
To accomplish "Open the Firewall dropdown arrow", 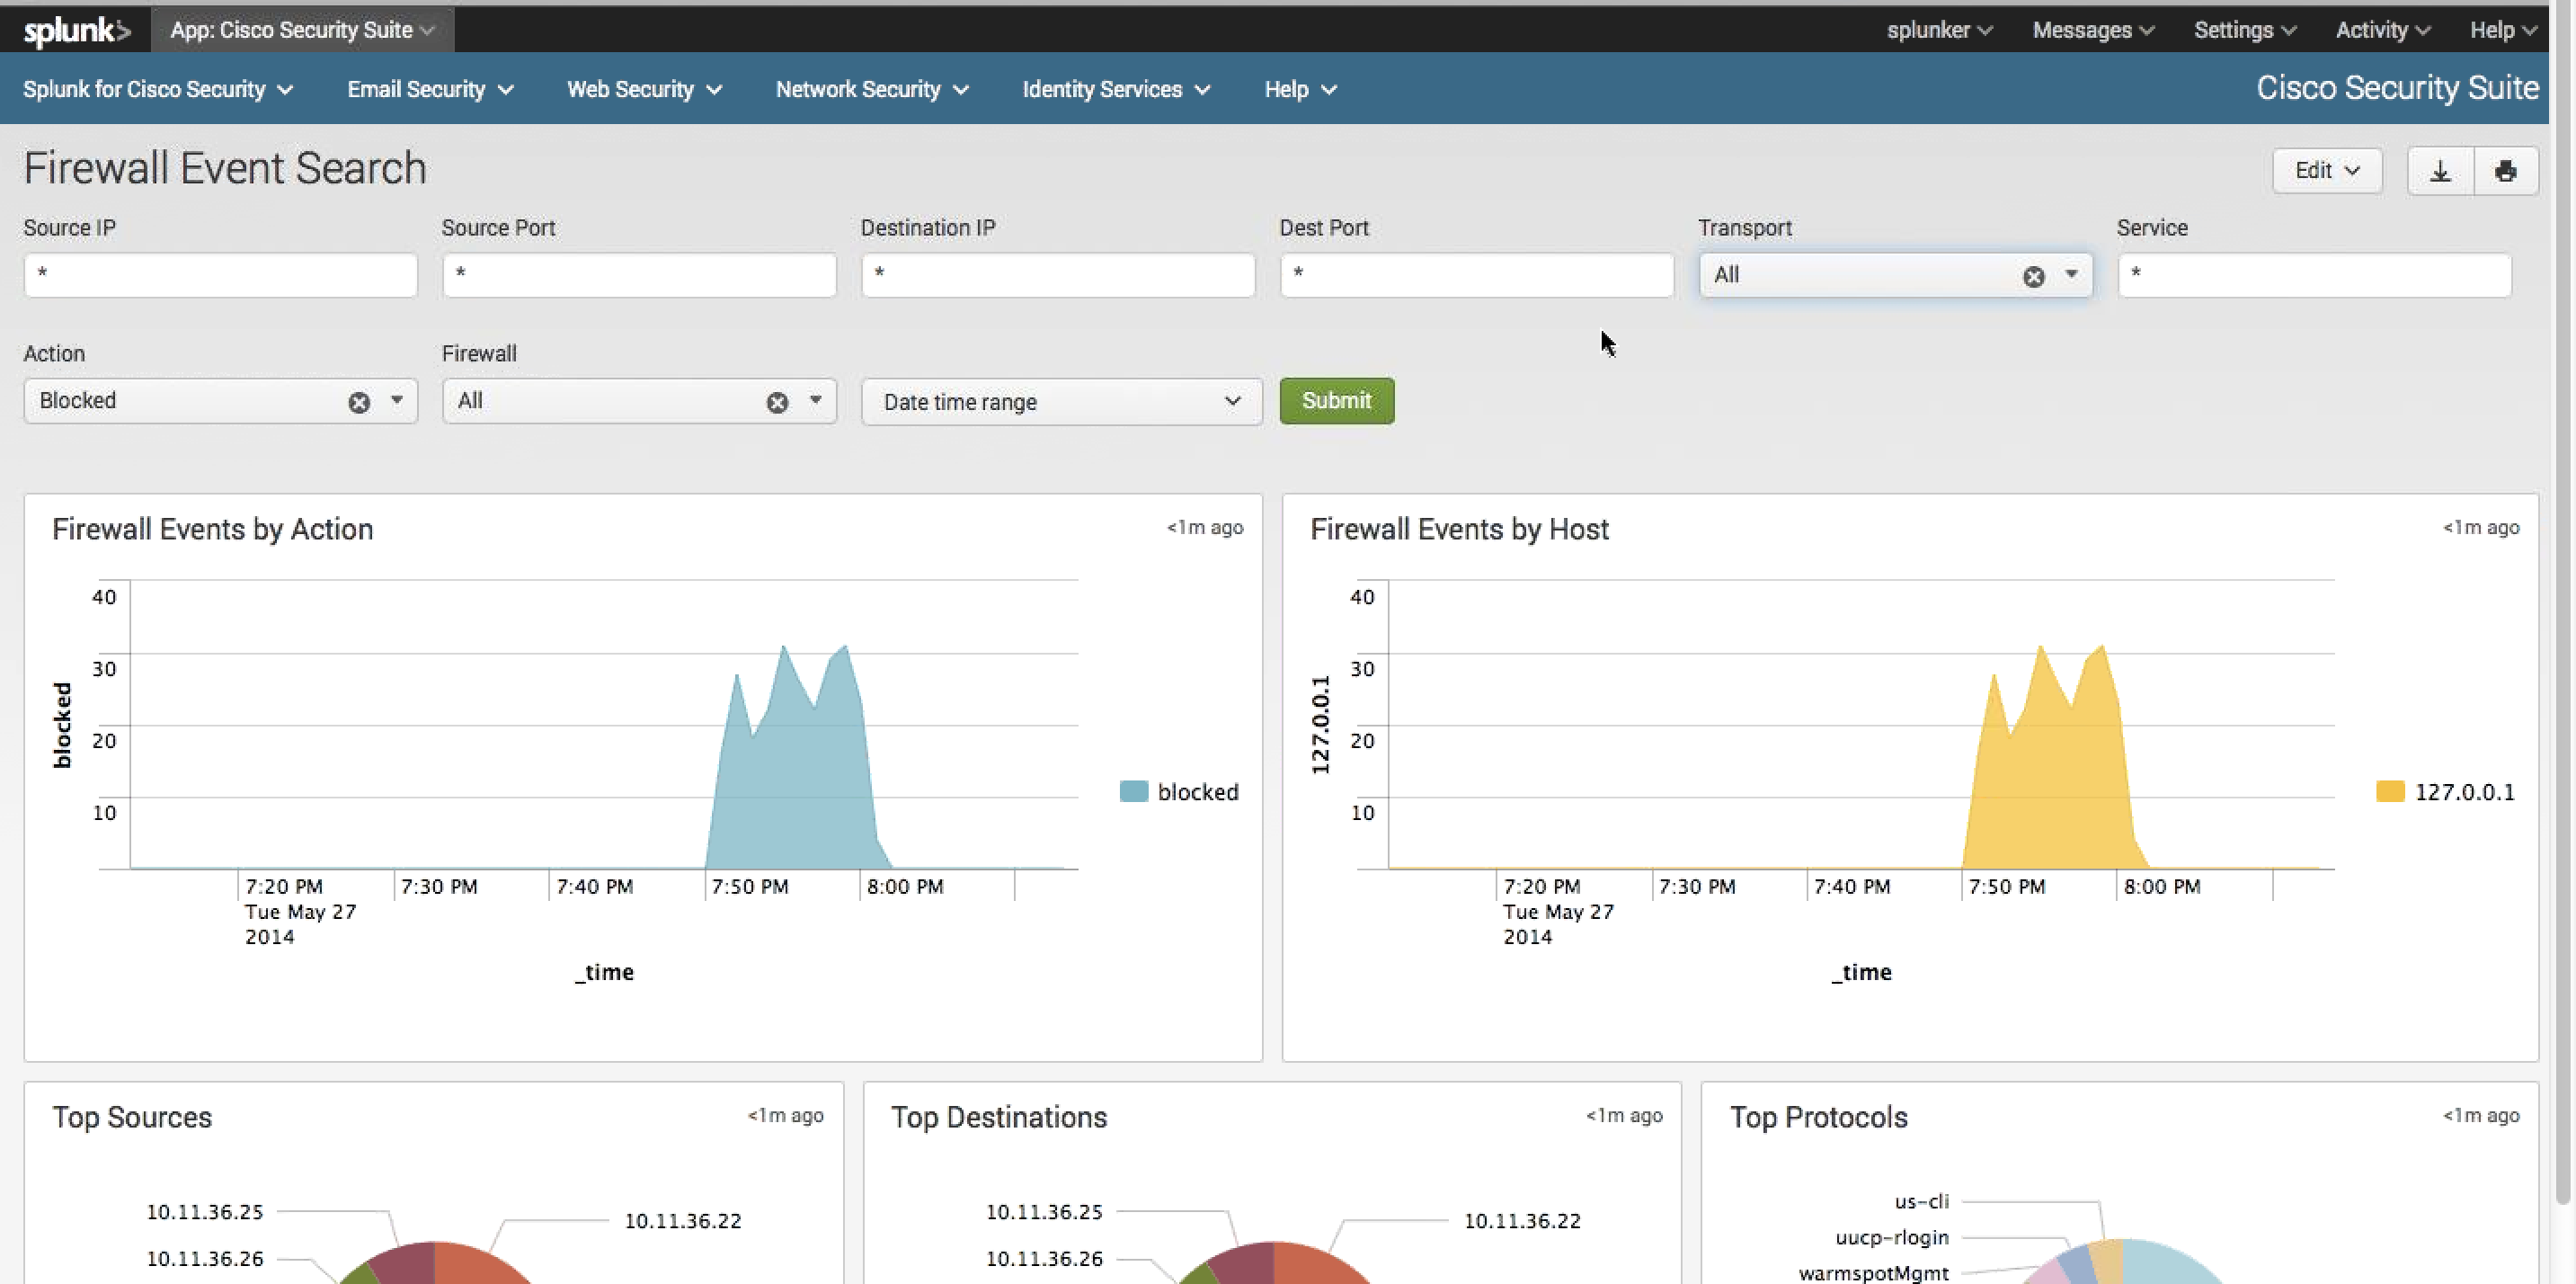I will click(816, 401).
